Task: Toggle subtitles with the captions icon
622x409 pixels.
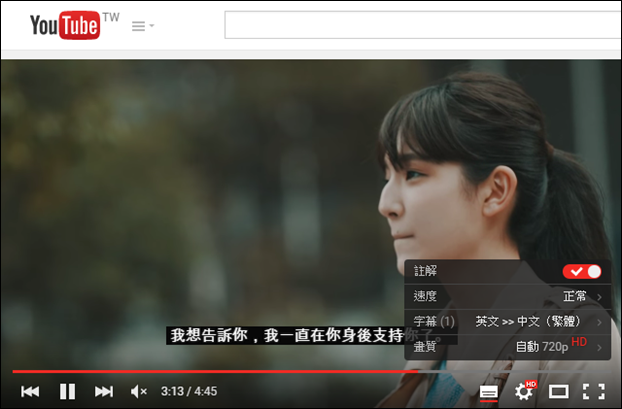Action: pyautogui.click(x=489, y=392)
